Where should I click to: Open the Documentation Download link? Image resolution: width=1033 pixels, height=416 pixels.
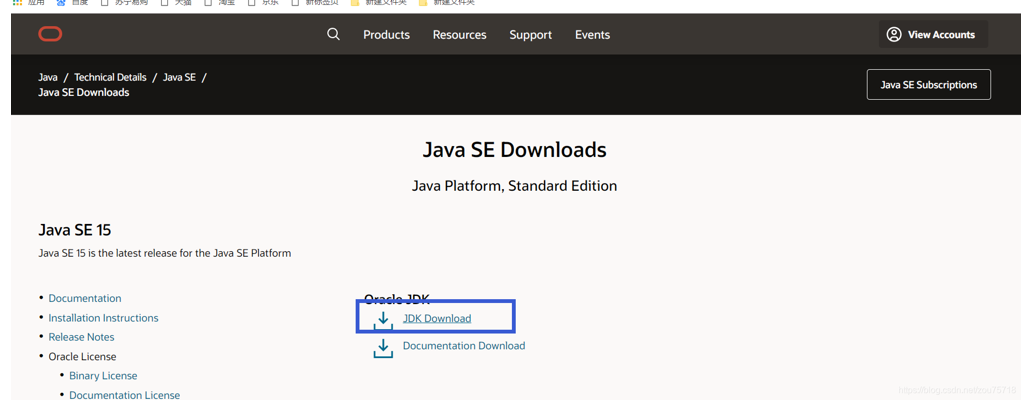coord(464,345)
